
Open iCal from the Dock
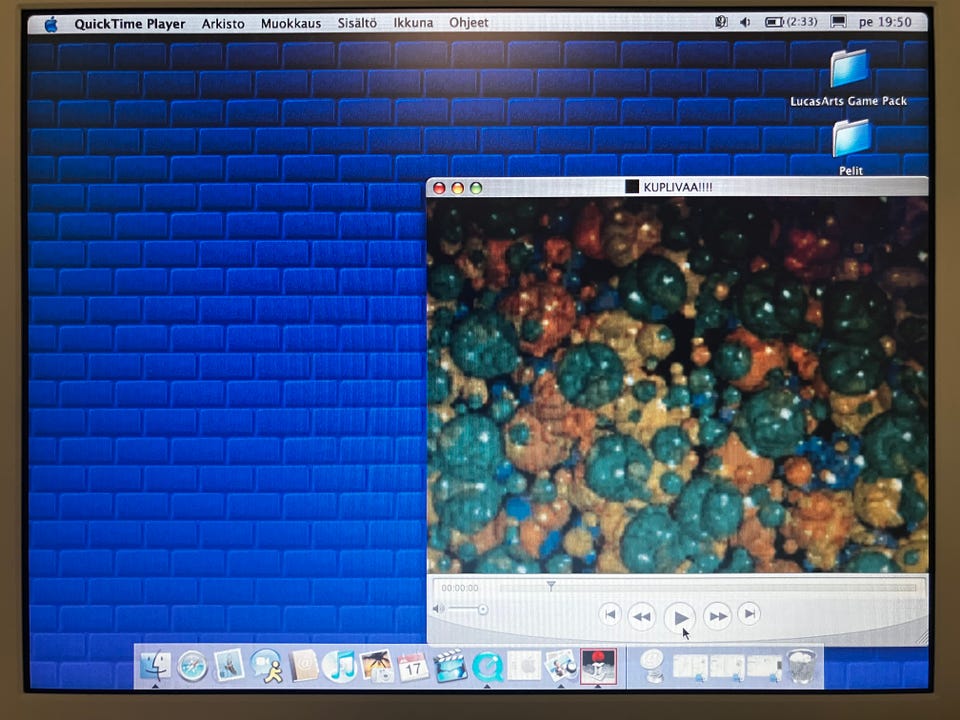(413, 667)
